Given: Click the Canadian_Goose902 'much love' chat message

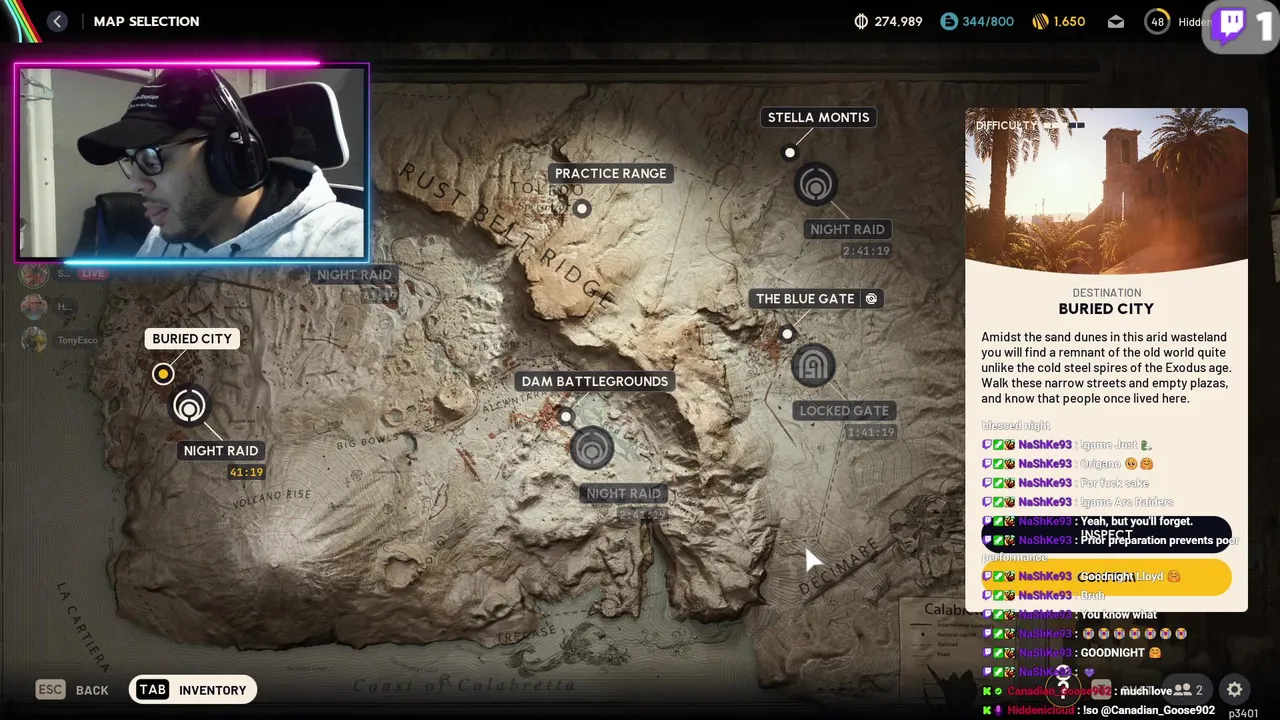Looking at the screenshot, I should [1078, 691].
